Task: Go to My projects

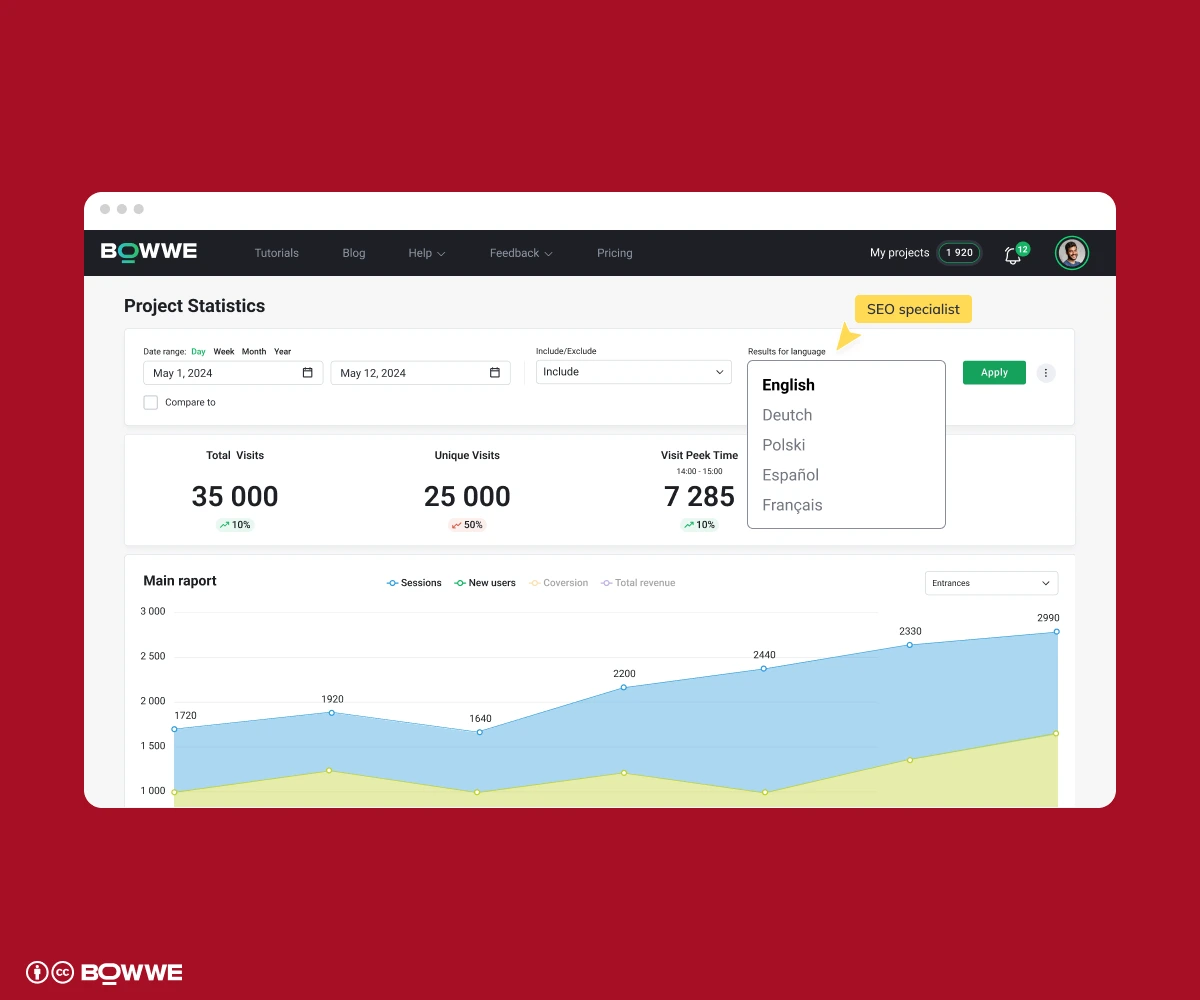Action: tap(900, 253)
